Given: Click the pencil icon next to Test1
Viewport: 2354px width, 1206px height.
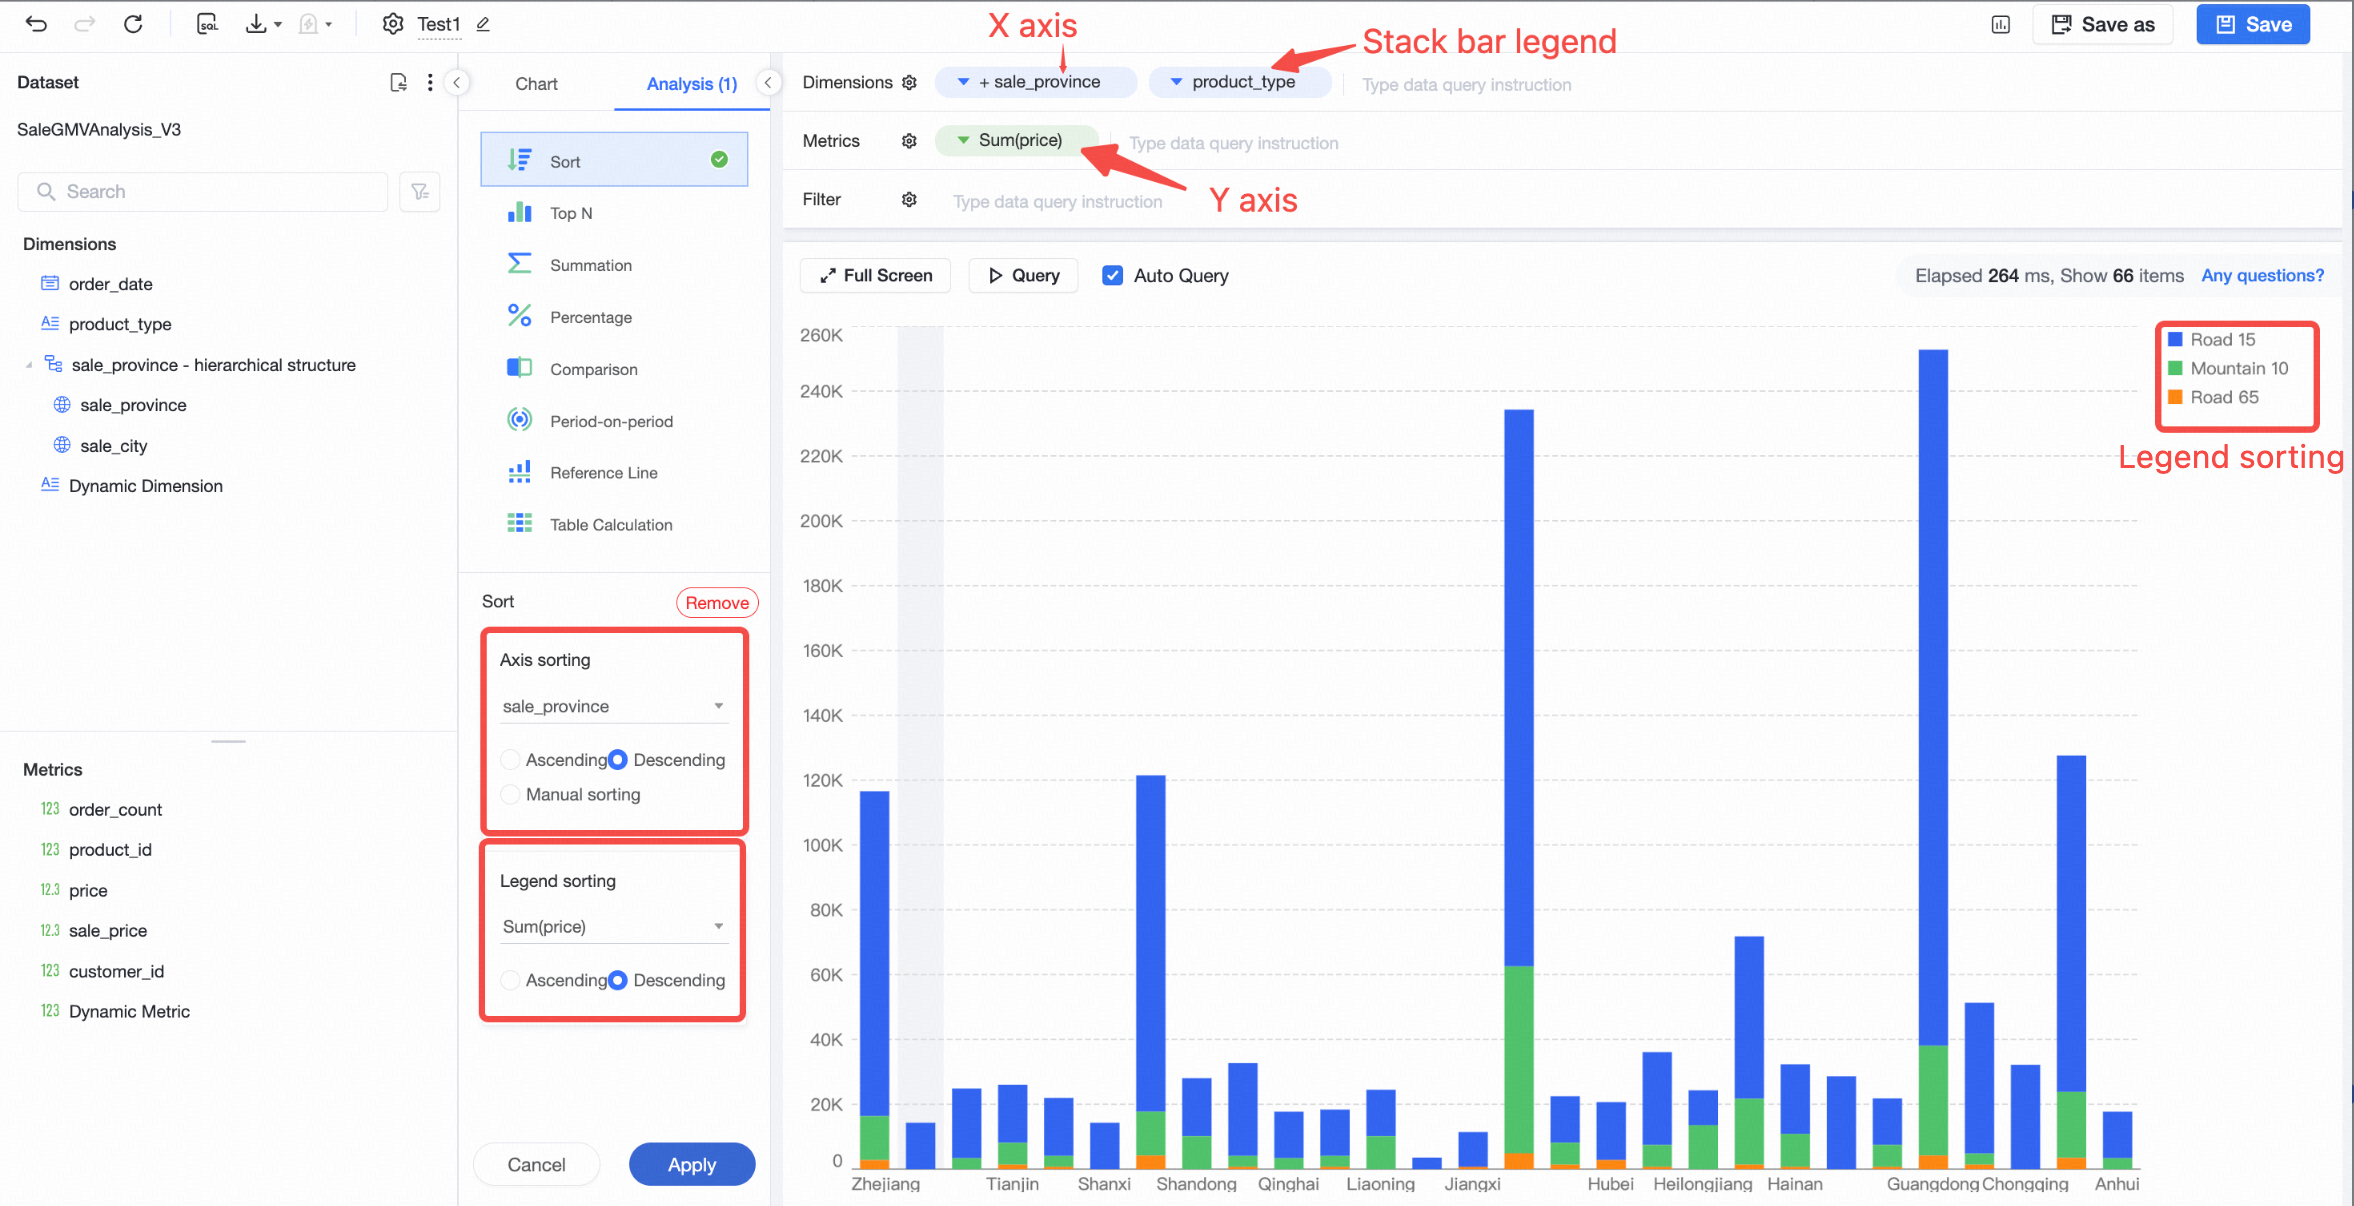Looking at the screenshot, I should [x=483, y=24].
